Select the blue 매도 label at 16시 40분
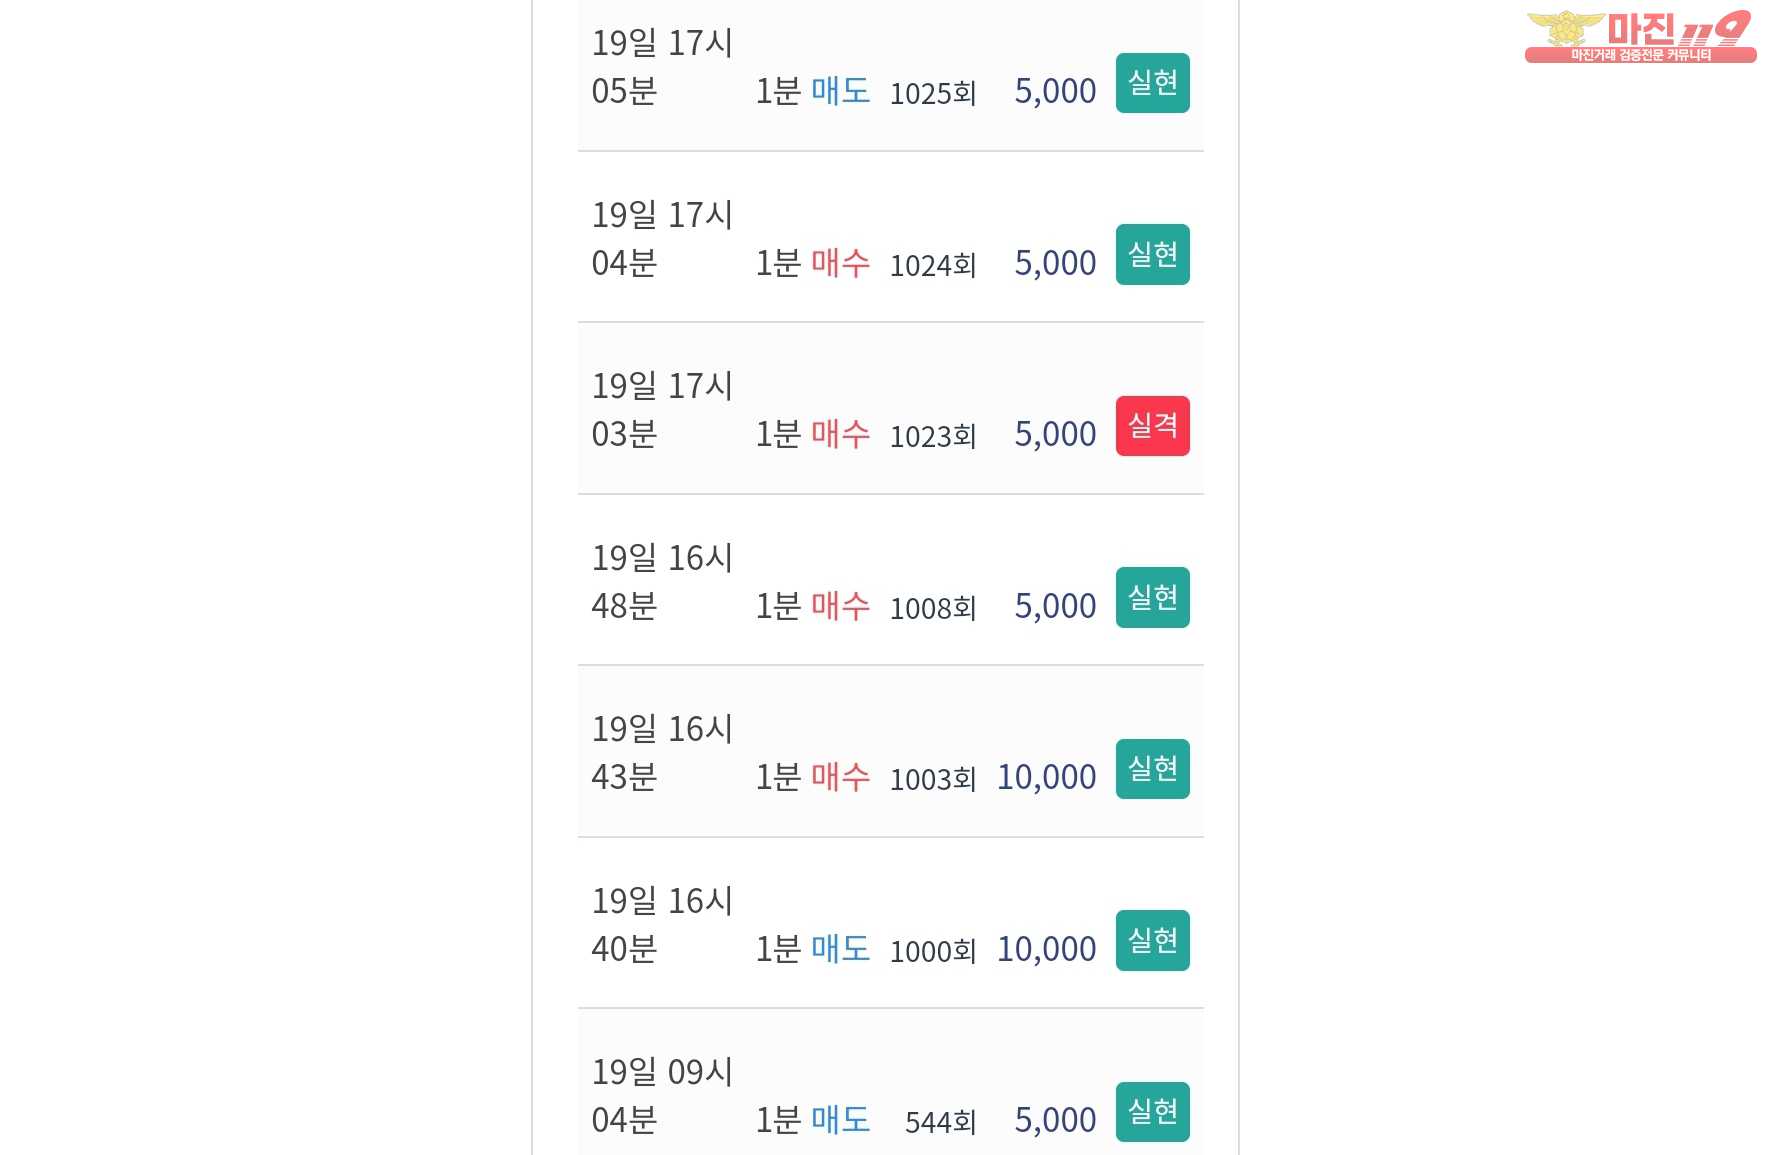1768x1155 pixels. pyautogui.click(x=840, y=949)
